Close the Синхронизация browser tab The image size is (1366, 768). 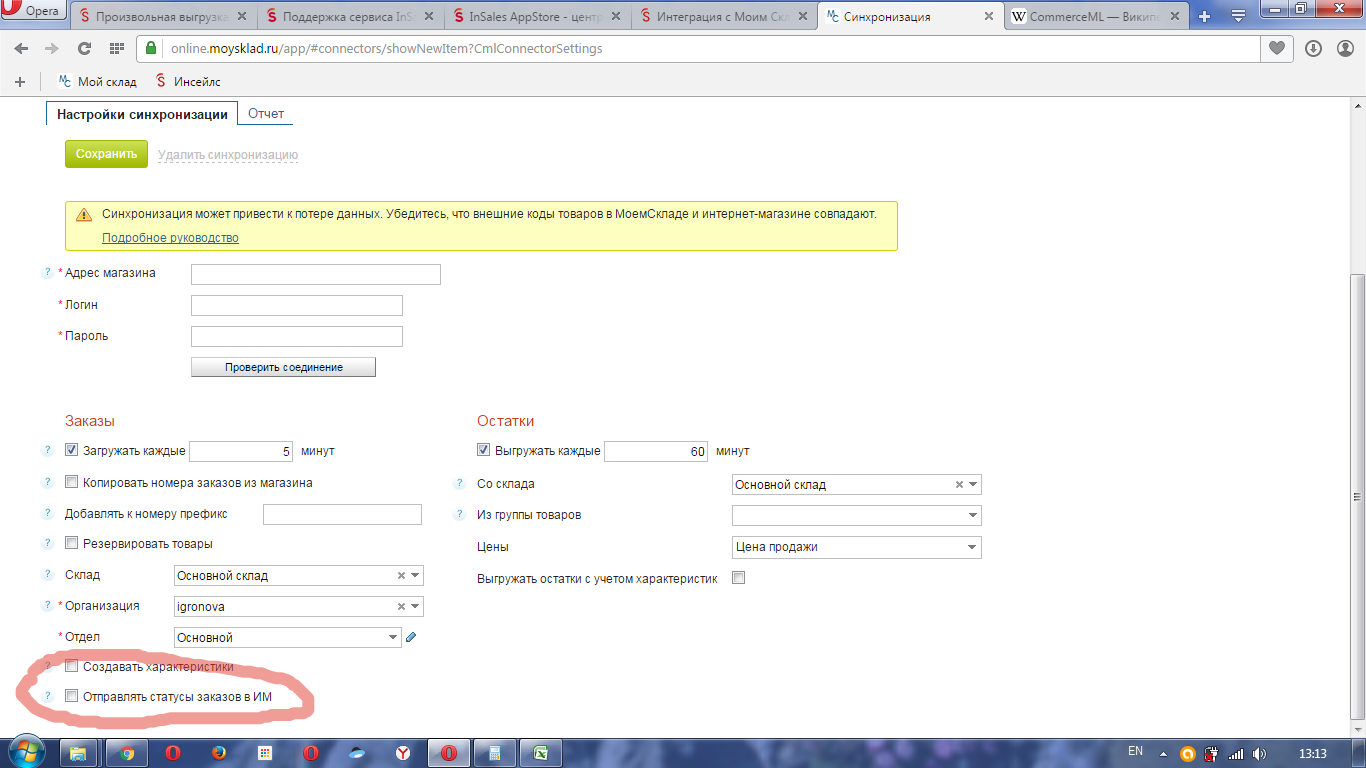[x=990, y=17]
